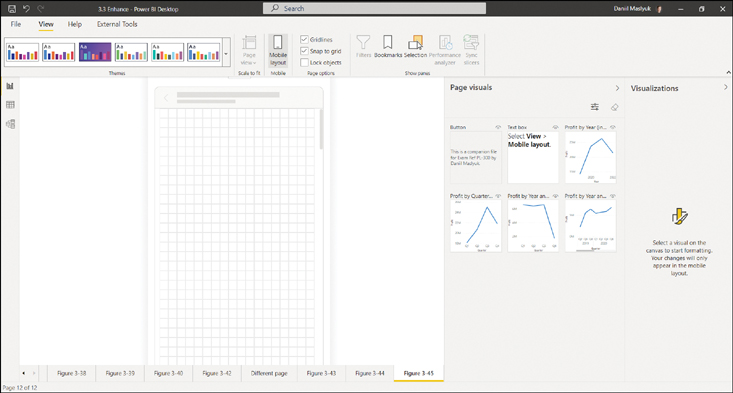Apply the sixth theme swatch

(204, 52)
